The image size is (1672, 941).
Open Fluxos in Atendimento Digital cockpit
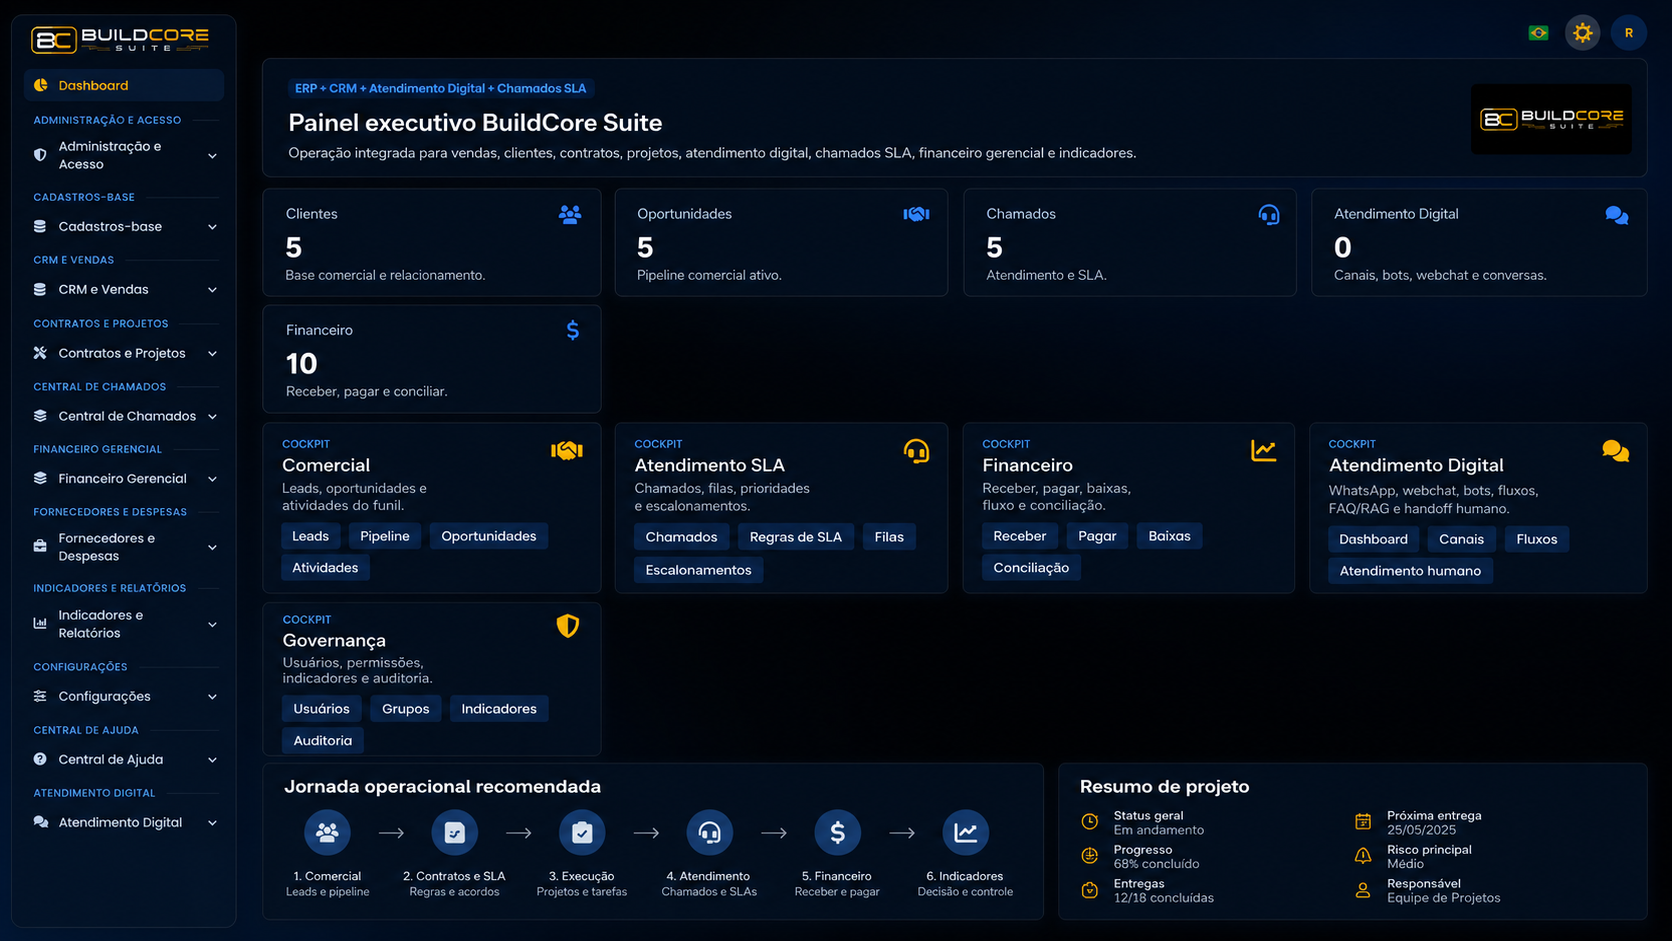(x=1536, y=539)
